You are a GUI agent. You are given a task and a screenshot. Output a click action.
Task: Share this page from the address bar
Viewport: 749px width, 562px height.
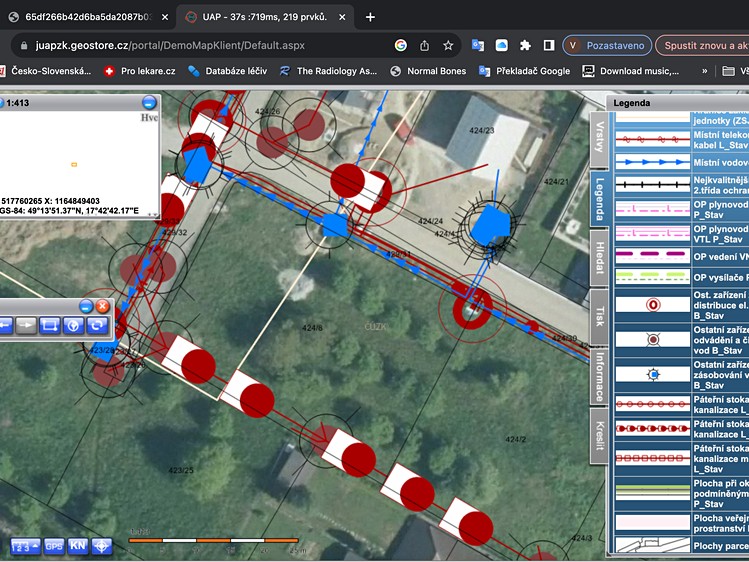pos(424,45)
